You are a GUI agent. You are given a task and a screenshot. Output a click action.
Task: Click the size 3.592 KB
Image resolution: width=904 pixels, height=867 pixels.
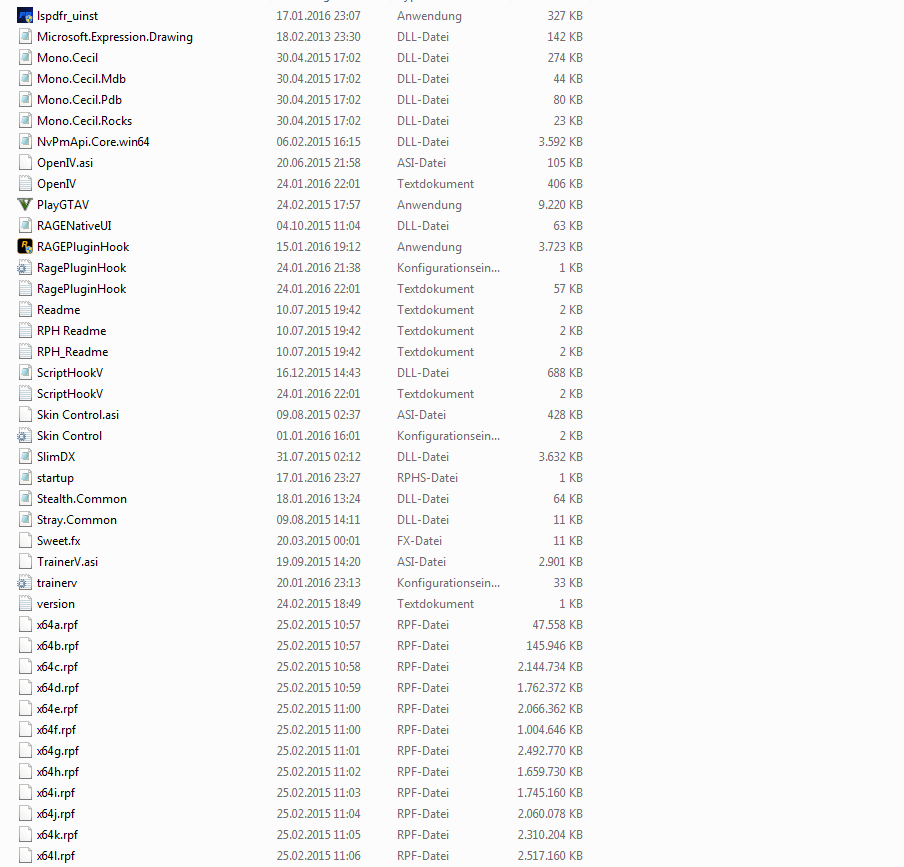[x=560, y=142]
